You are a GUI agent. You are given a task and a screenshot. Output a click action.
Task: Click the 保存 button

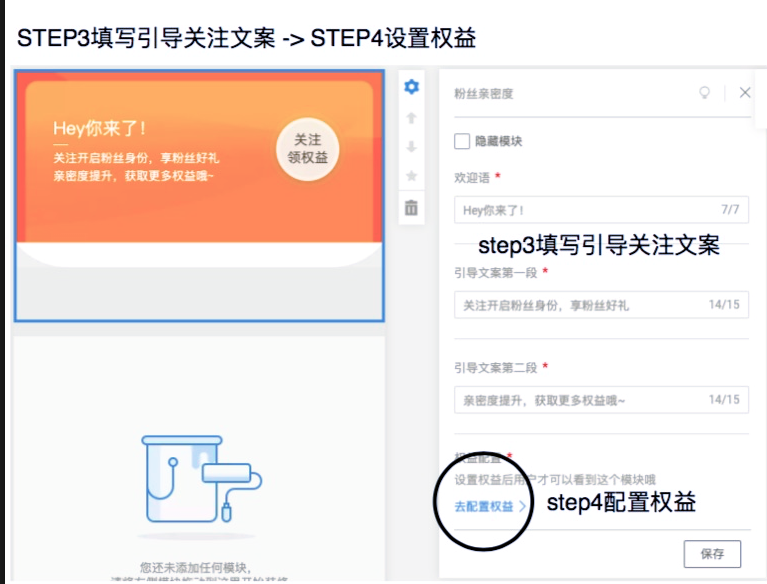coord(712,554)
